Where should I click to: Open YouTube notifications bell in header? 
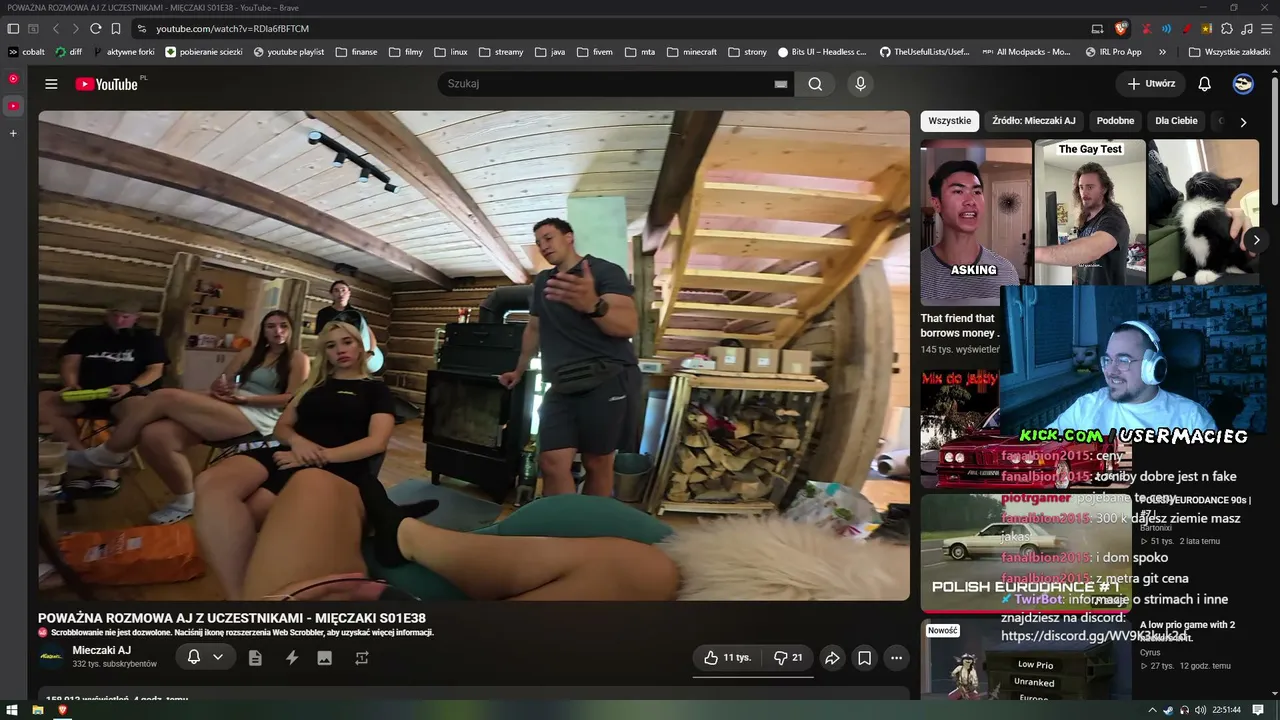pyautogui.click(x=1204, y=84)
